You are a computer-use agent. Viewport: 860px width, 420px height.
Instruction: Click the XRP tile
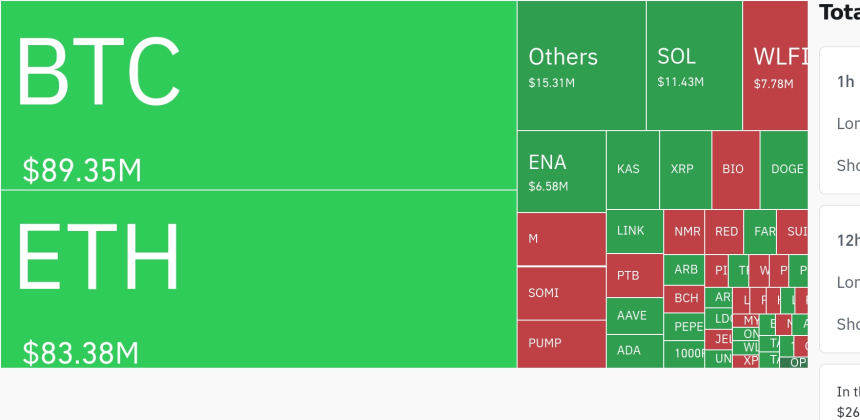point(683,169)
